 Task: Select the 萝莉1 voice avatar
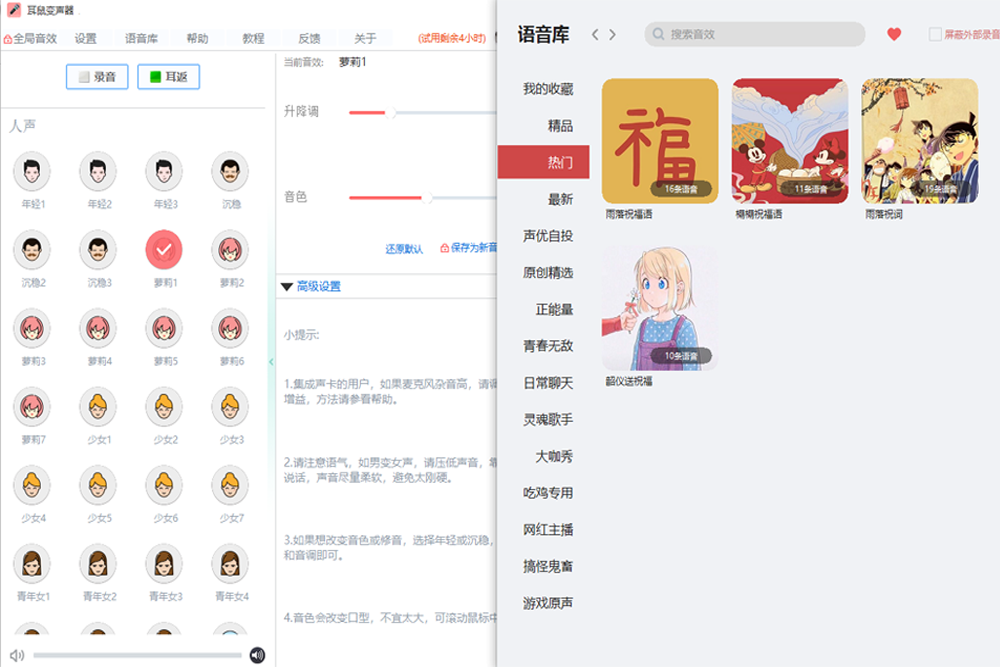coord(163,251)
